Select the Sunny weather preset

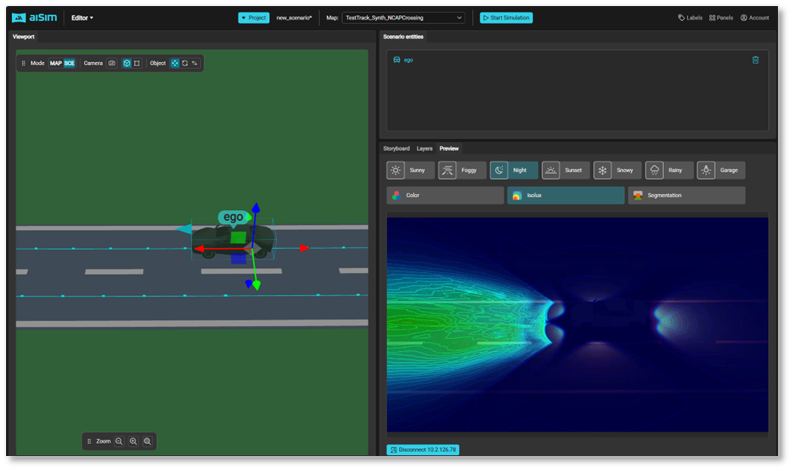click(410, 170)
